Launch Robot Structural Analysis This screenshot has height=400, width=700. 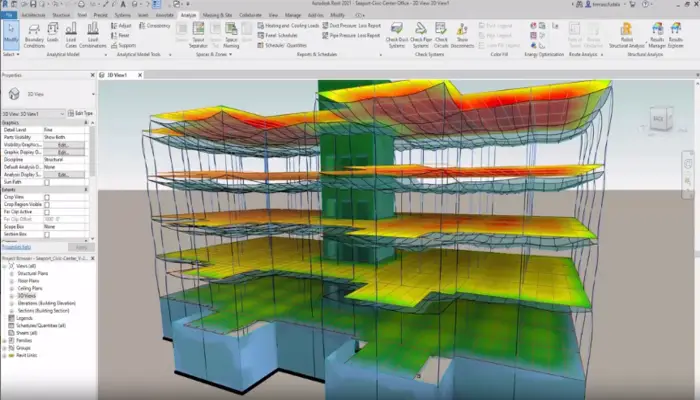pyautogui.click(x=626, y=33)
